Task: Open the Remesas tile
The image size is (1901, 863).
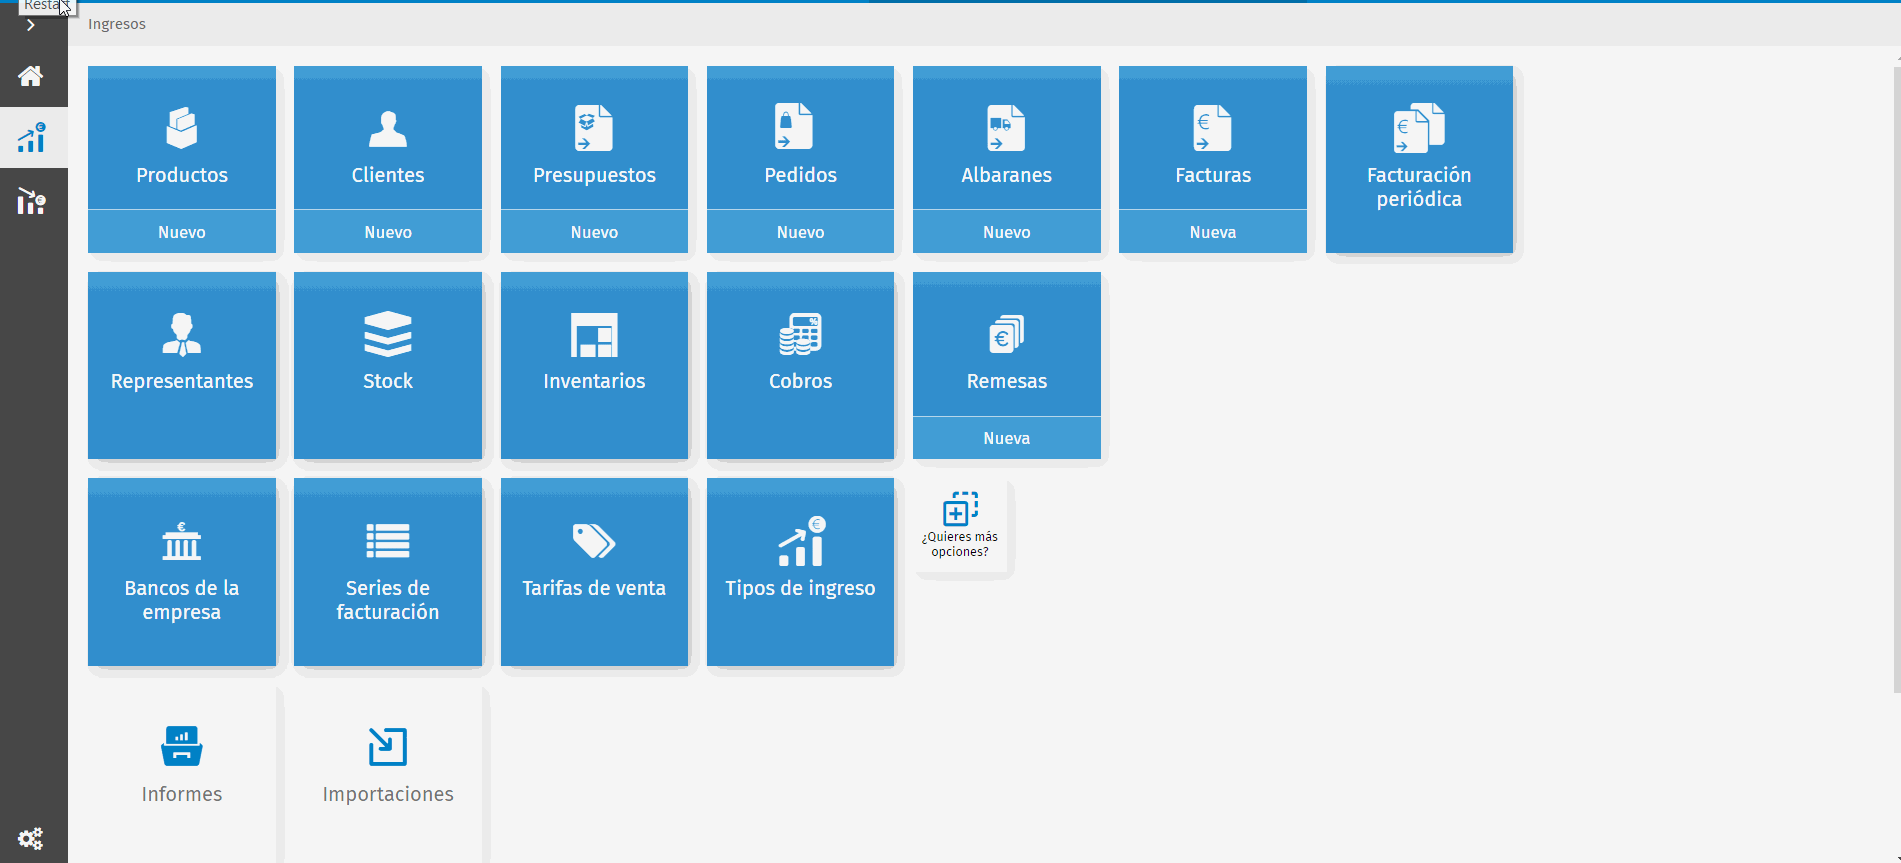Action: tap(1007, 344)
